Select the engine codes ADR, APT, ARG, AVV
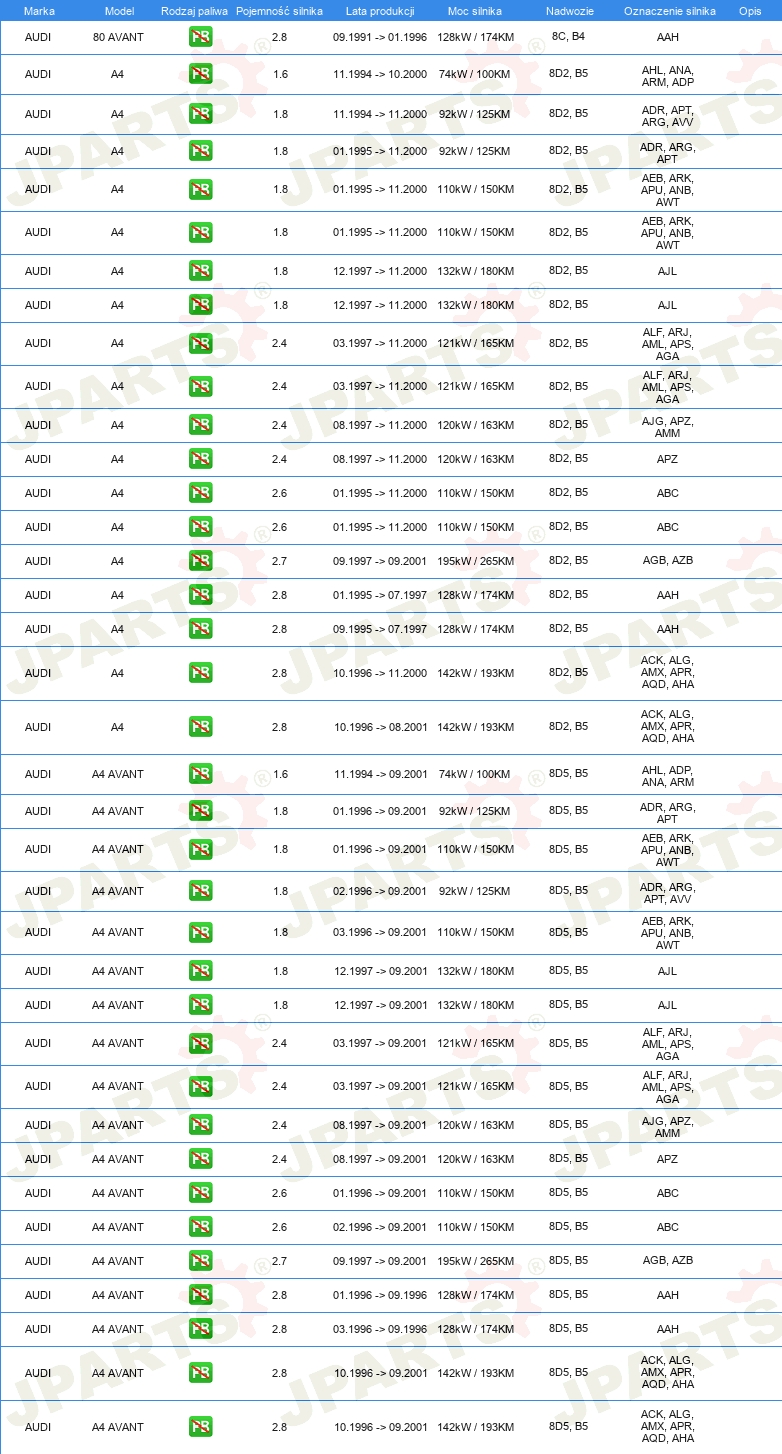Screen dimensions: 782x1454 coord(667,114)
